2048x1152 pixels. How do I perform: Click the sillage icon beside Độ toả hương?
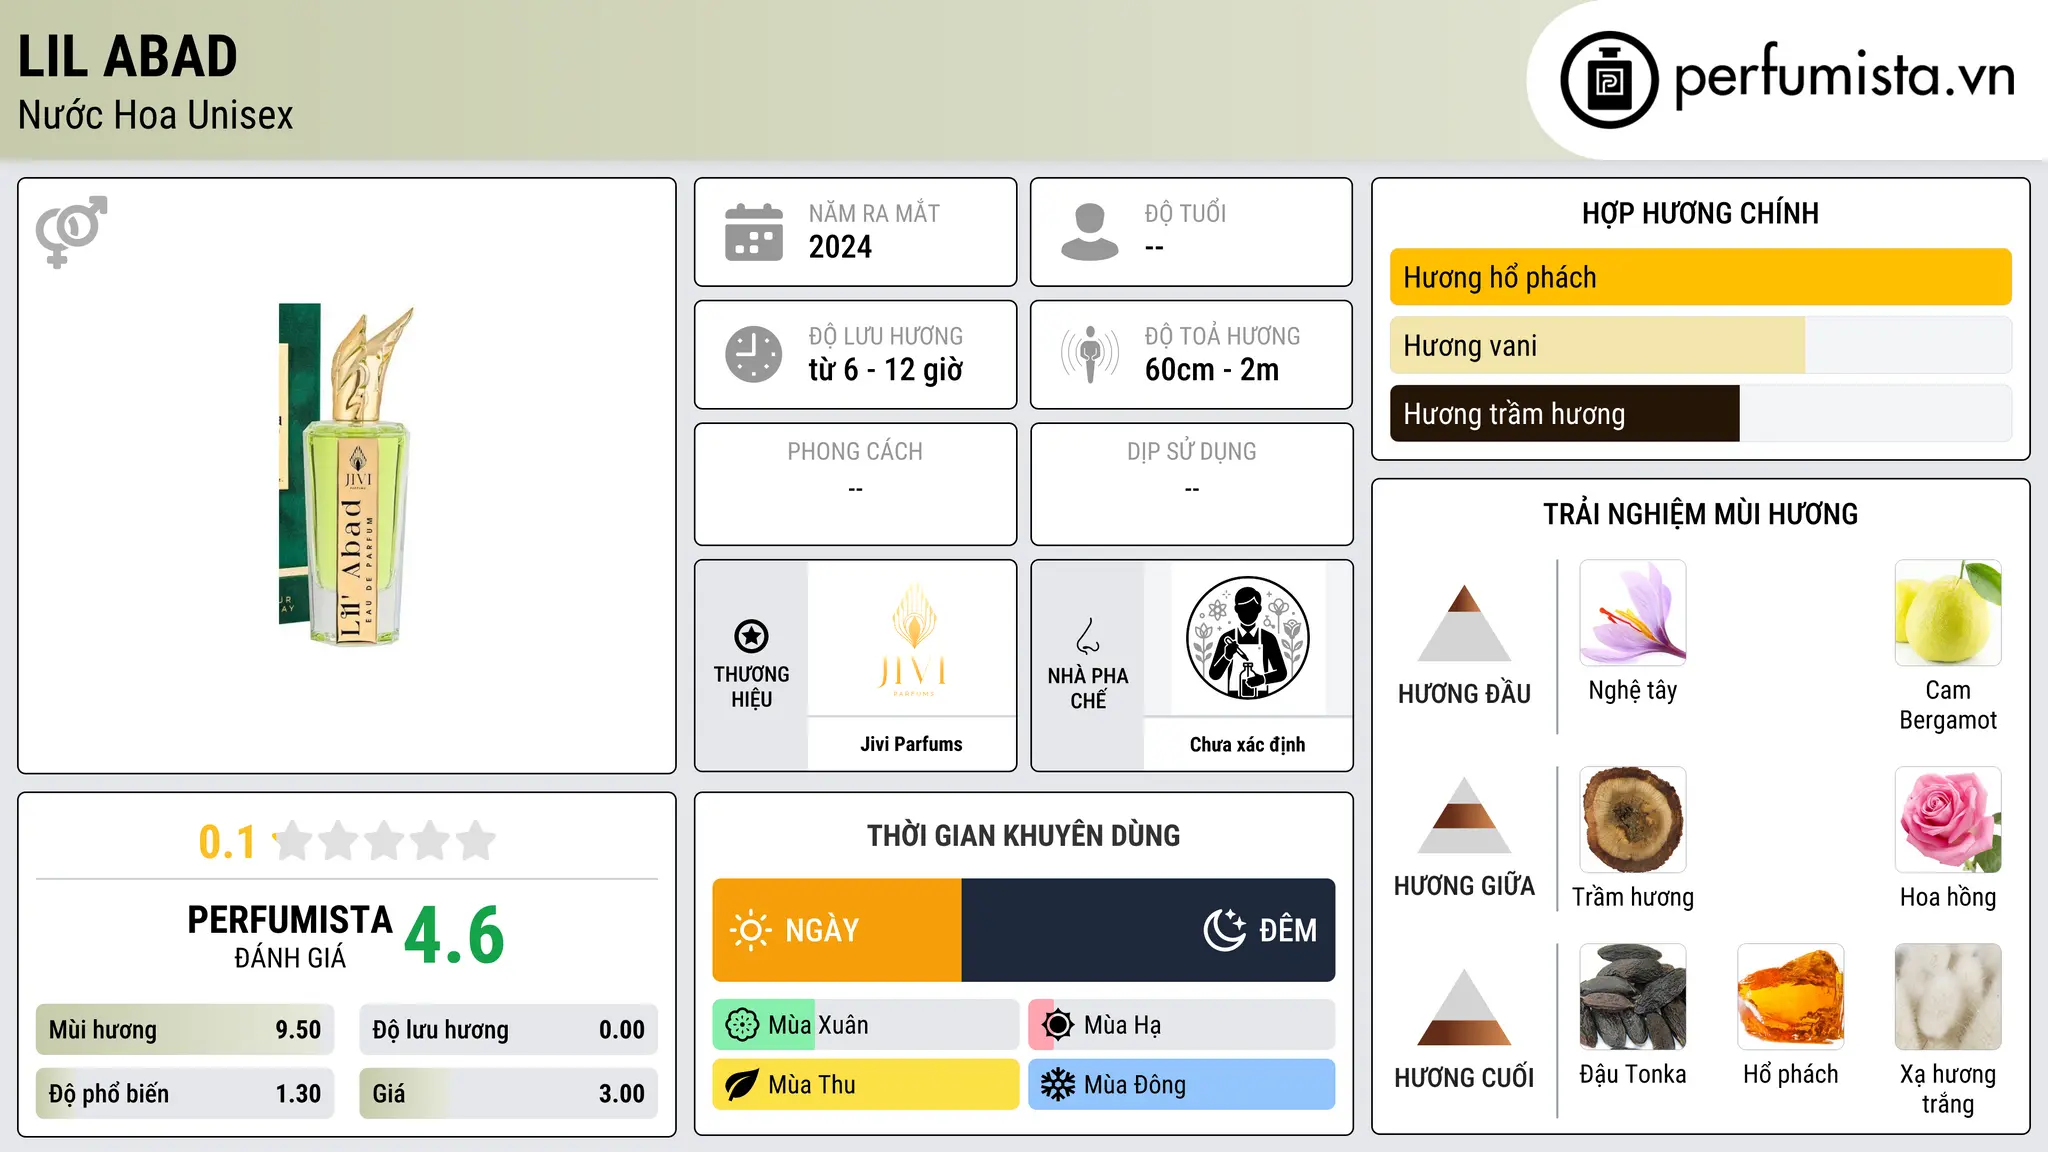coord(1089,354)
